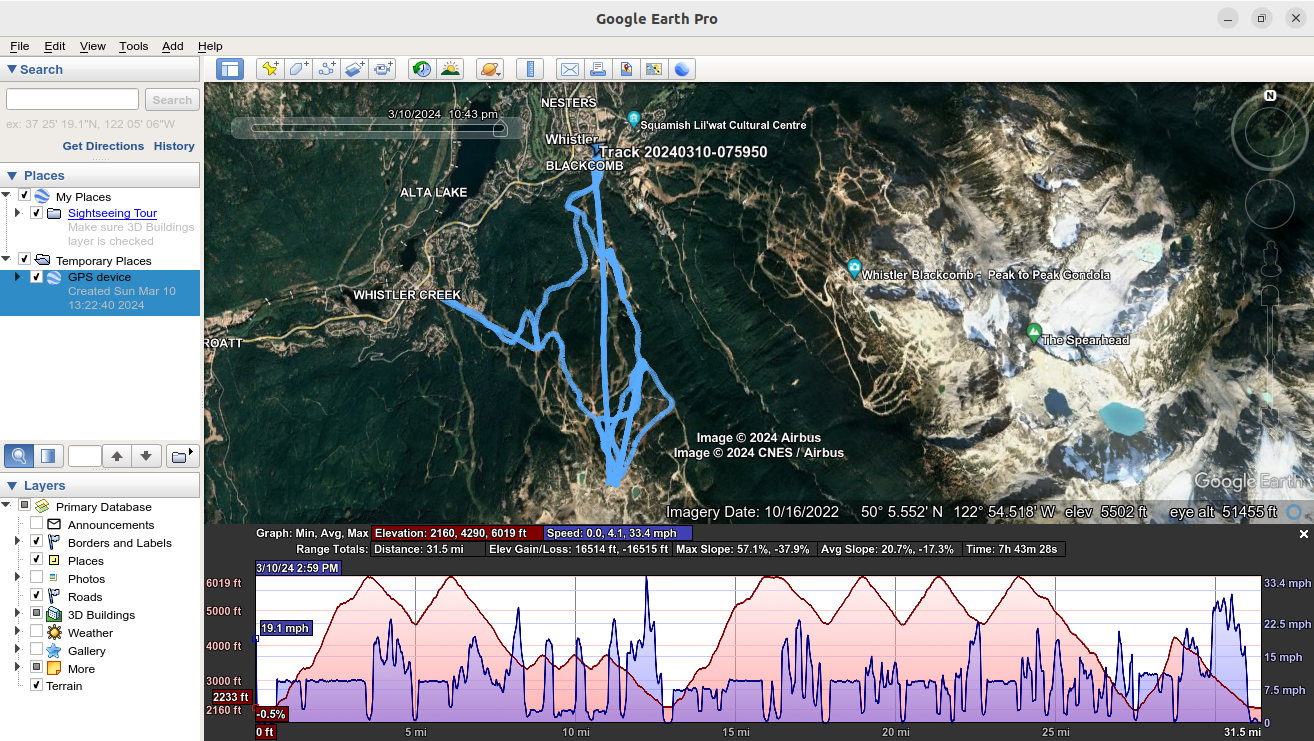This screenshot has height=741, width=1314.
Task: Move selected place down with arrow
Action: point(146,457)
